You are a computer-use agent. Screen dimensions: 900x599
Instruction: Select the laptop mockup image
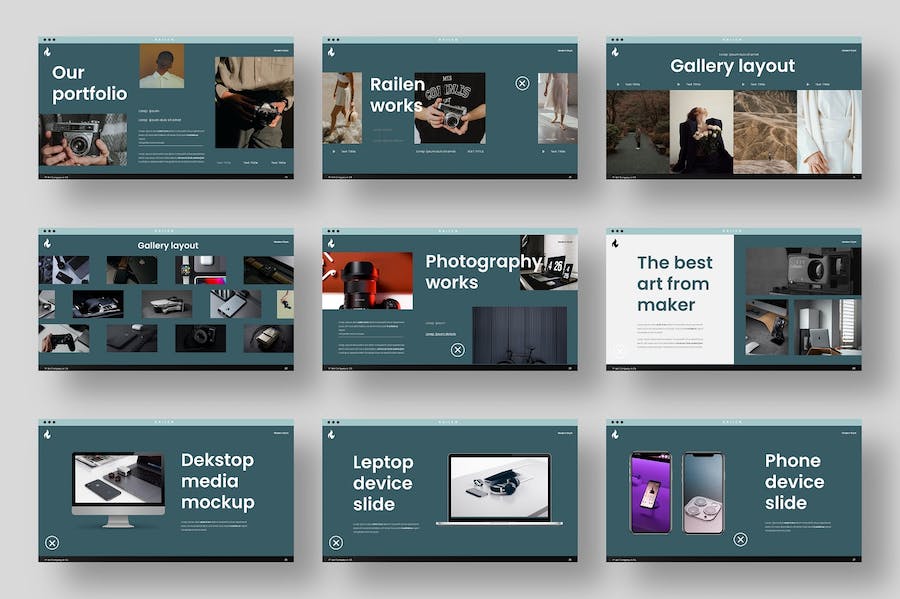click(499, 488)
